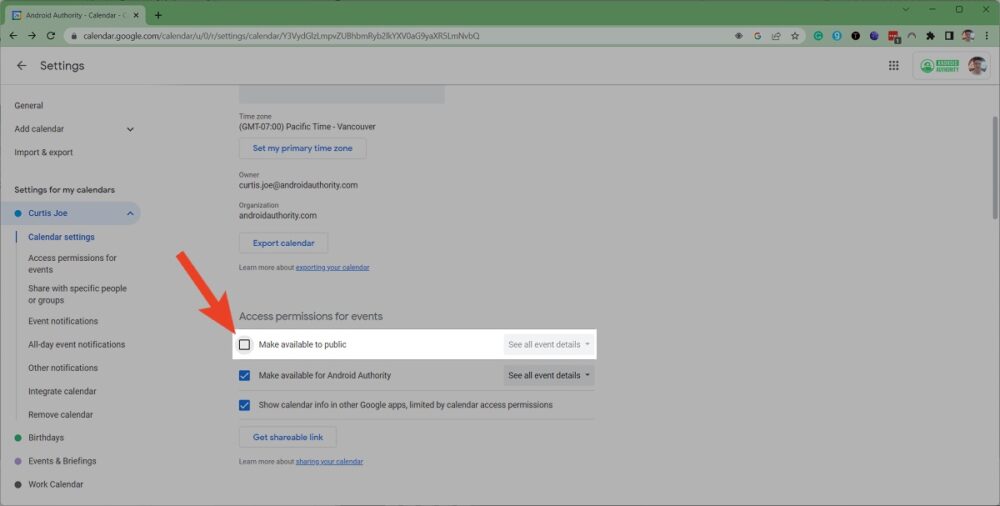Check Make available to public
Image resolution: width=1000 pixels, height=506 pixels.
(244, 345)
